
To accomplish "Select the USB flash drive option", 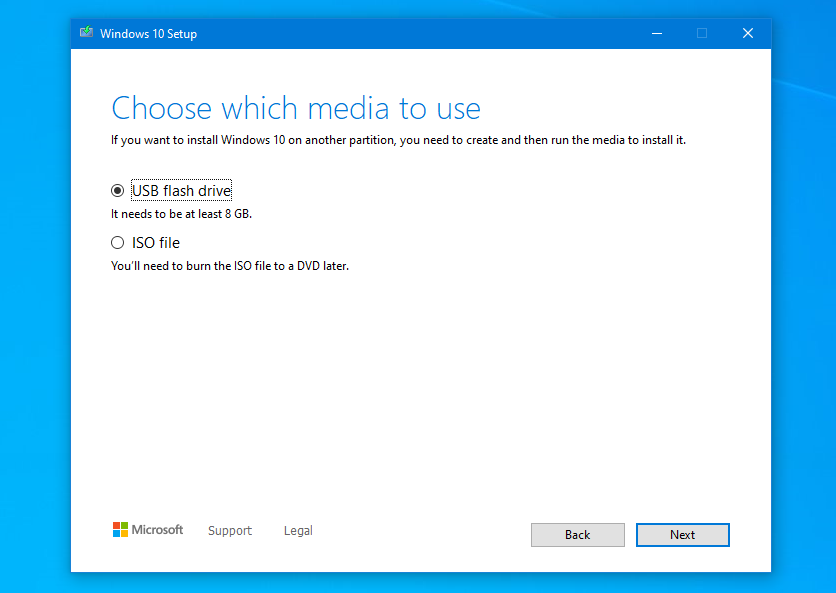I will click(117, 190).
